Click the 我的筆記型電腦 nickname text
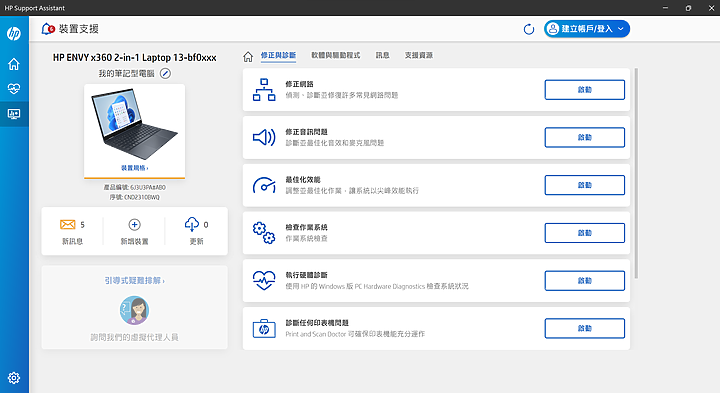This screenshot has width=720, height=393. click(x=127, y=73)
